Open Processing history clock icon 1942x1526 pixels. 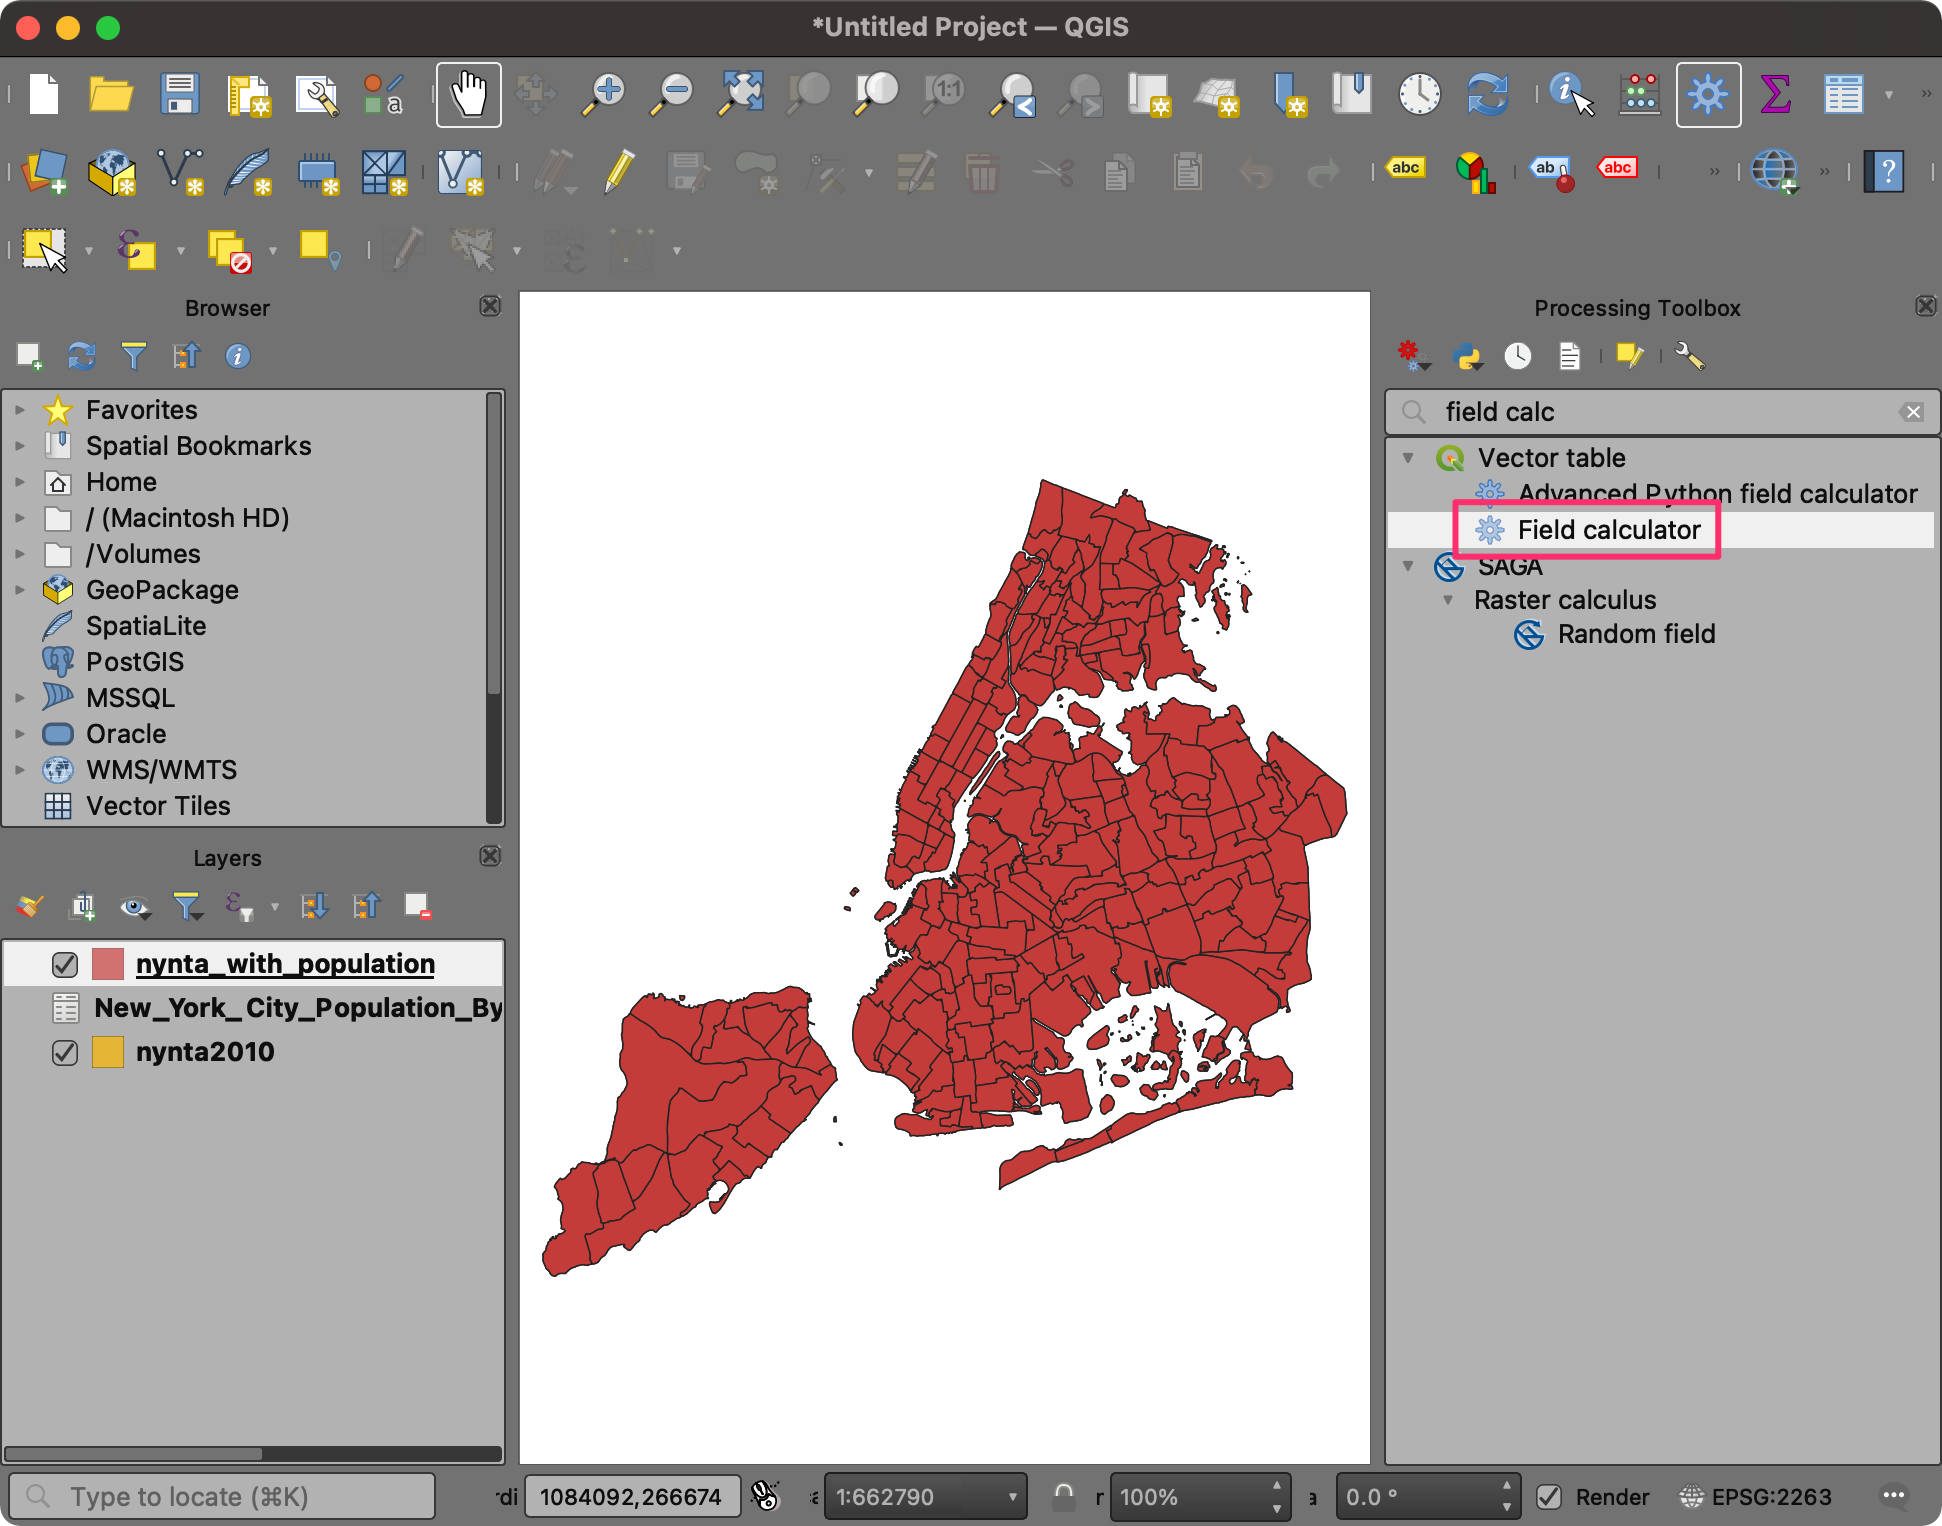tap(1518, 356)
